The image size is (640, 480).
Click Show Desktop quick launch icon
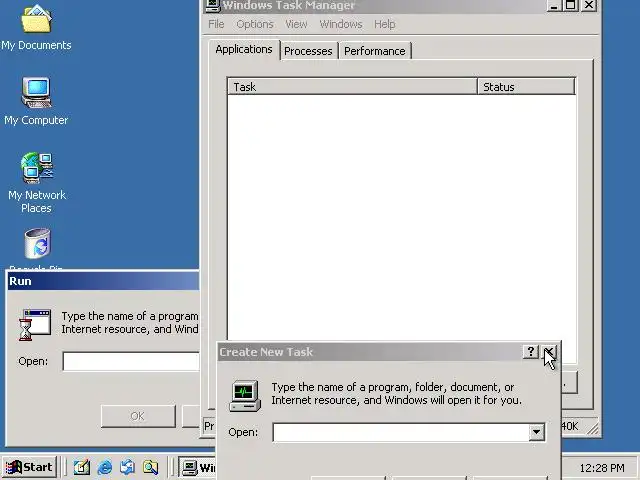(x=82, y=467)
